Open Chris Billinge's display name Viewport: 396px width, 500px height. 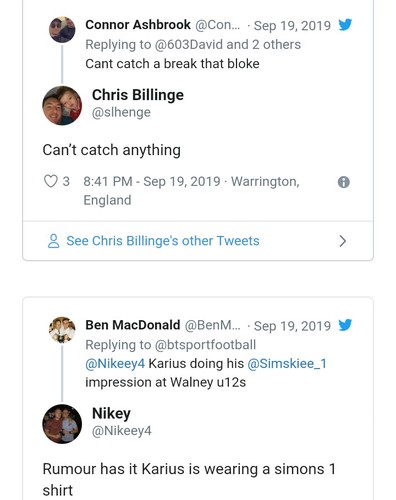tap(138, 95)
